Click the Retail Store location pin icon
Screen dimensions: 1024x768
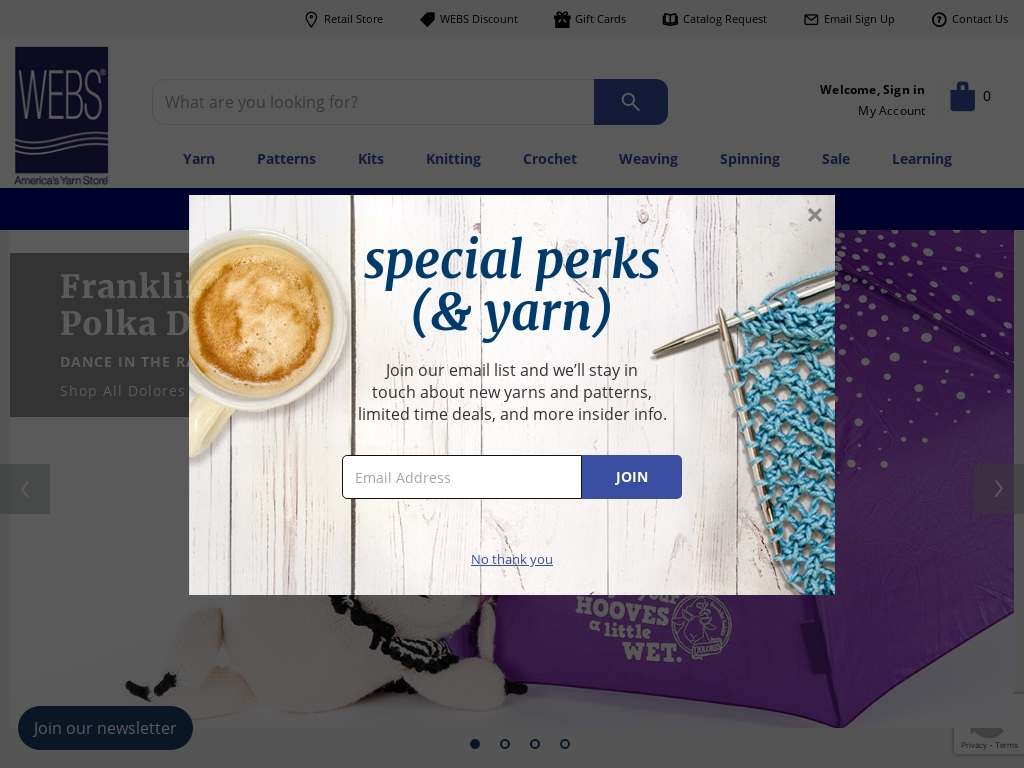pos(311,20)
